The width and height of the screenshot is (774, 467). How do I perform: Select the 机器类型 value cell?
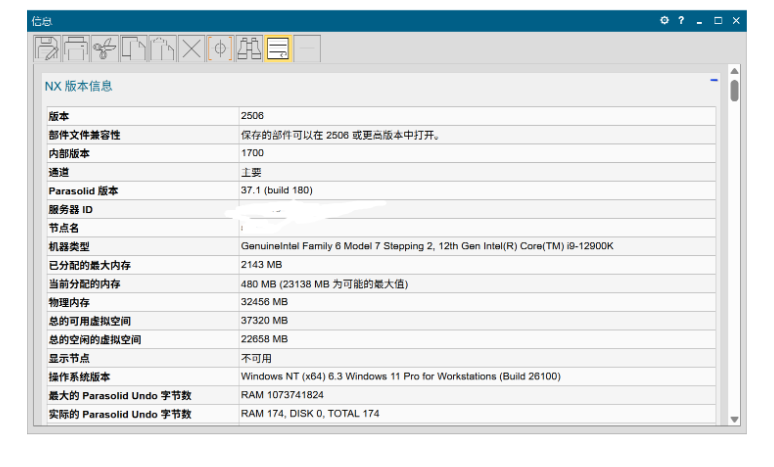[426, 246]
